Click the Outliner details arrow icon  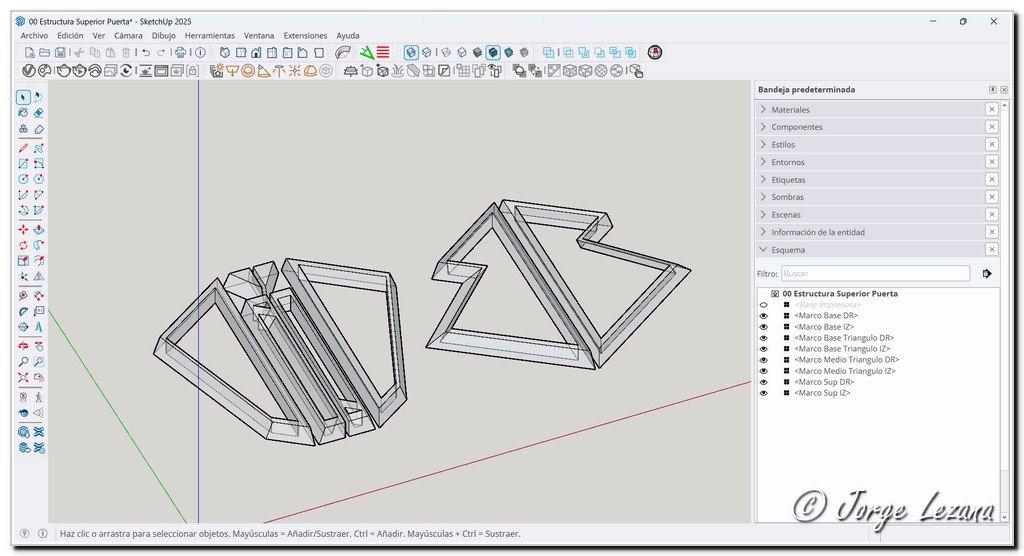point(987,273)
